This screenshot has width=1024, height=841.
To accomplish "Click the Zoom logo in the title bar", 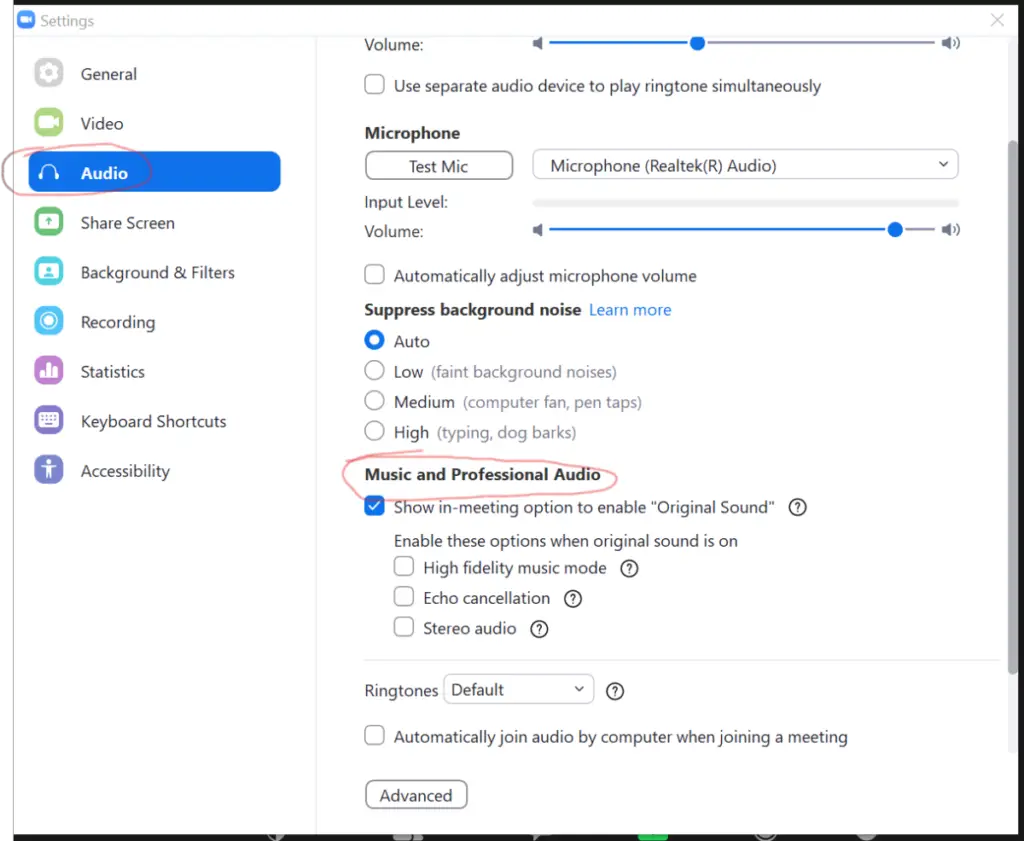I will pyautogui.click(x=26, y=20).
